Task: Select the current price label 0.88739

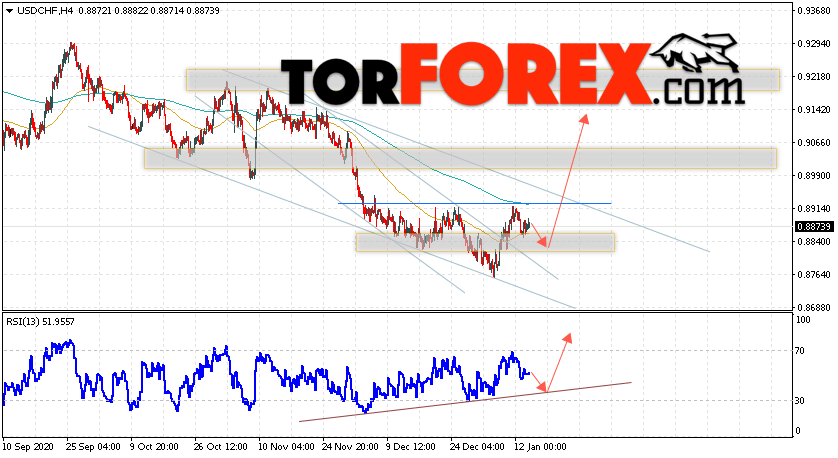Action: pos(814,227)
